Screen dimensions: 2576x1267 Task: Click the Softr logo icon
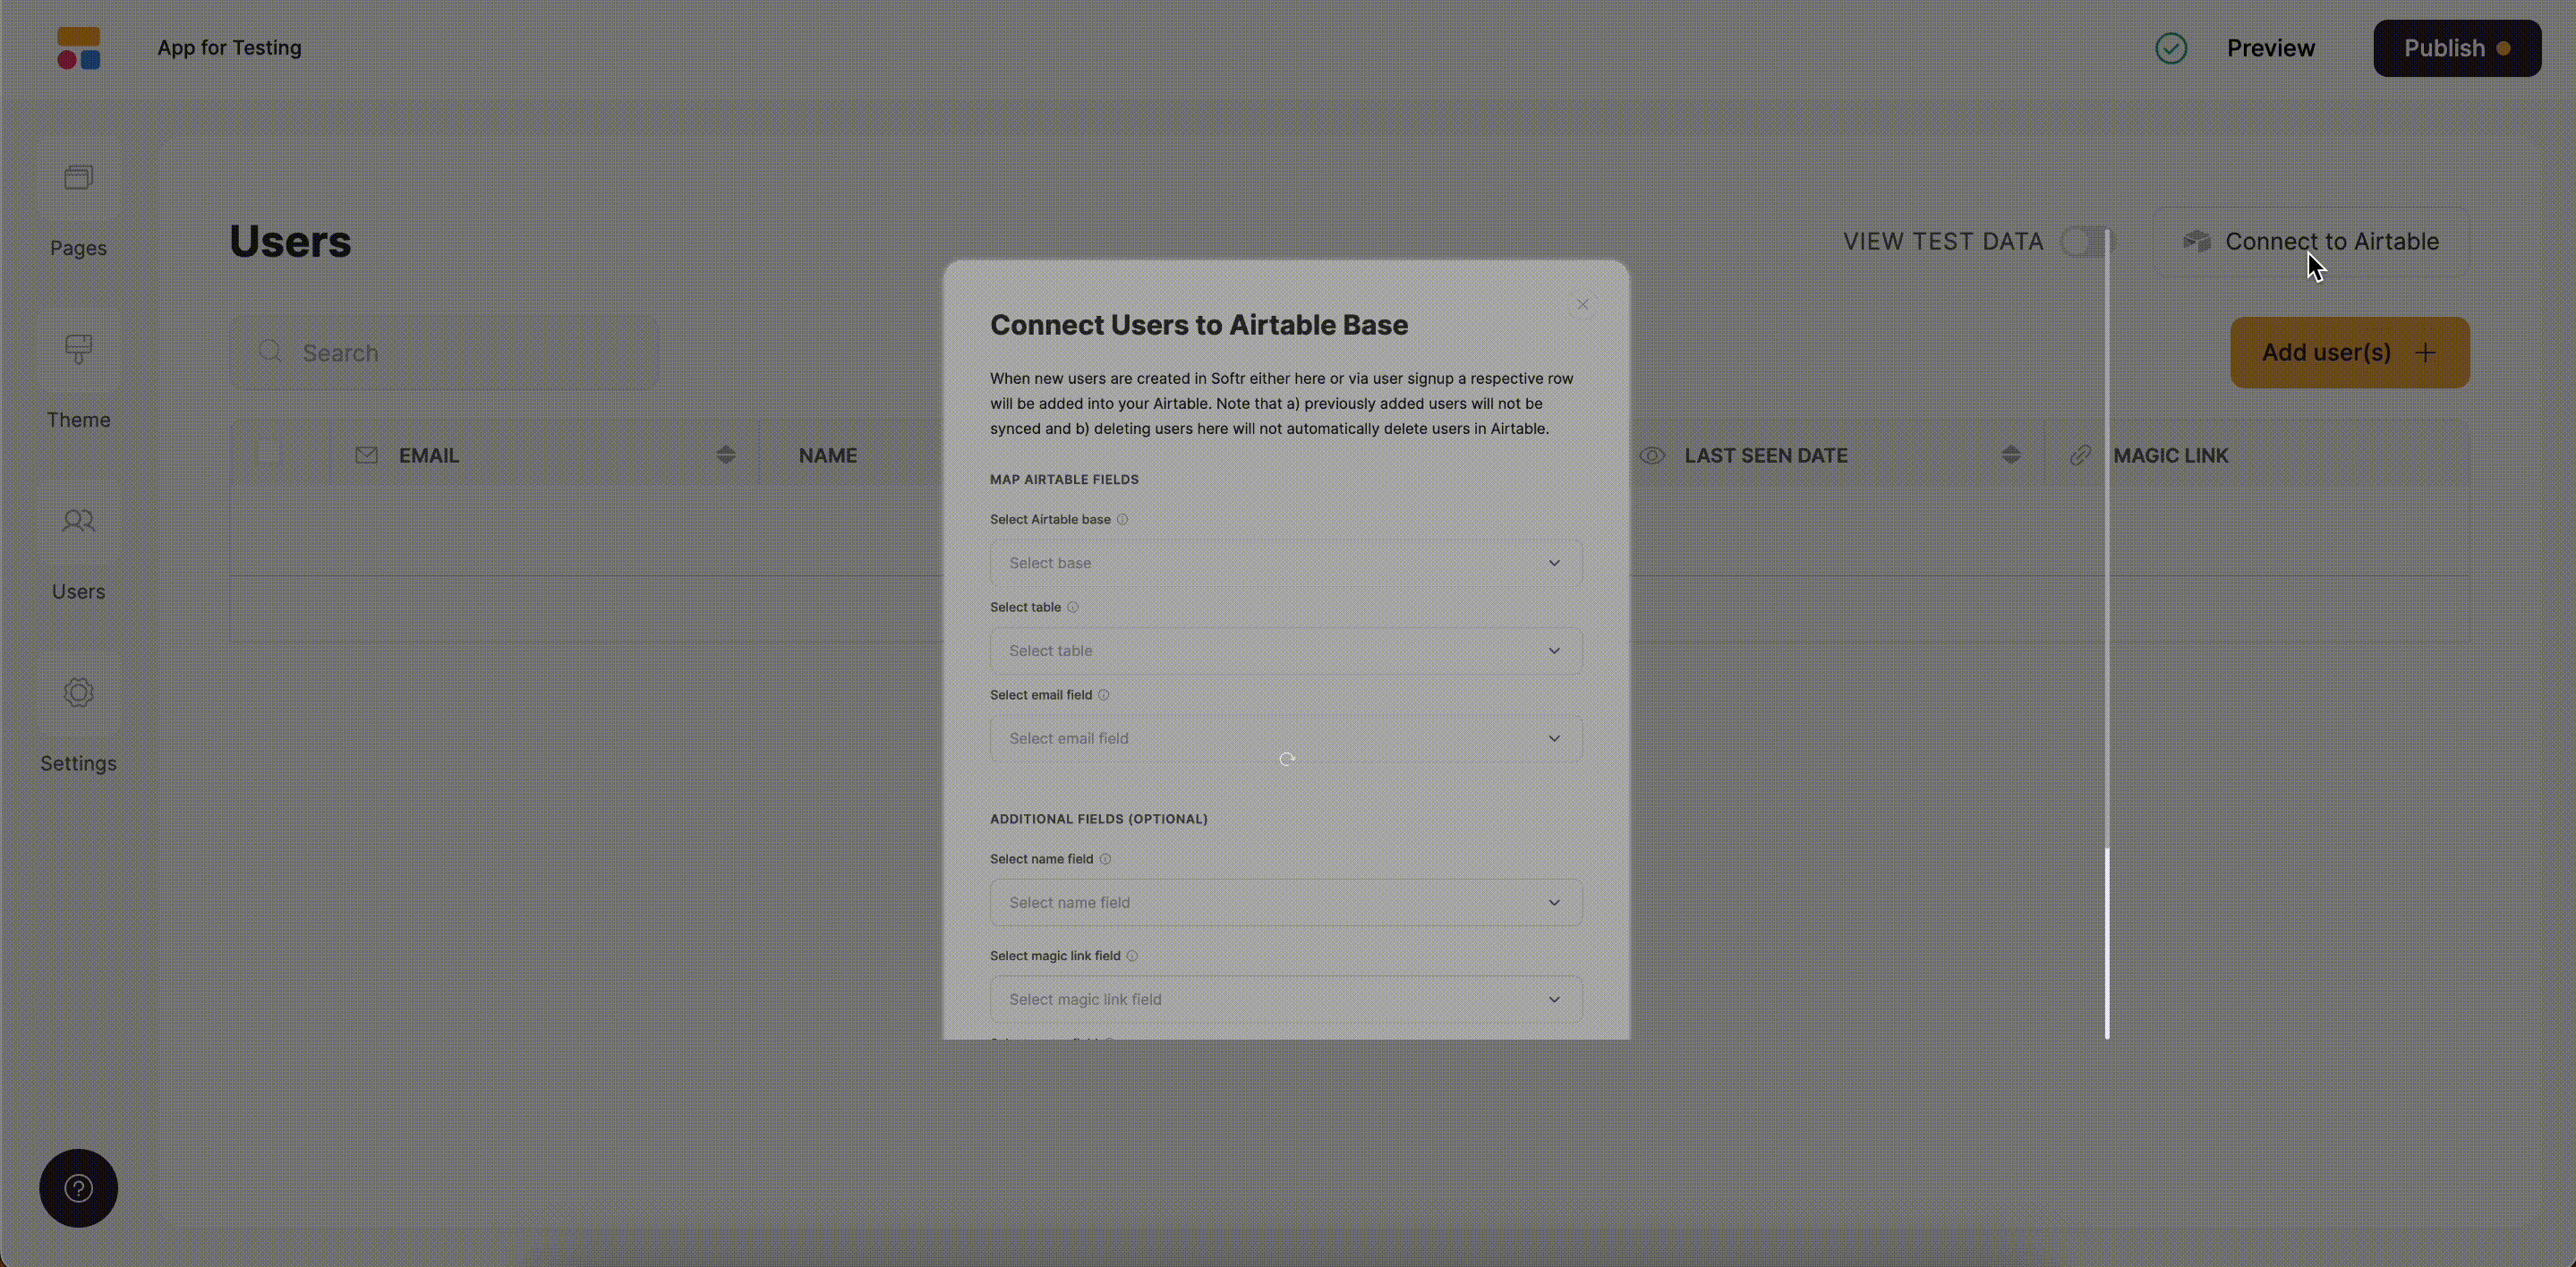point(79,48)
